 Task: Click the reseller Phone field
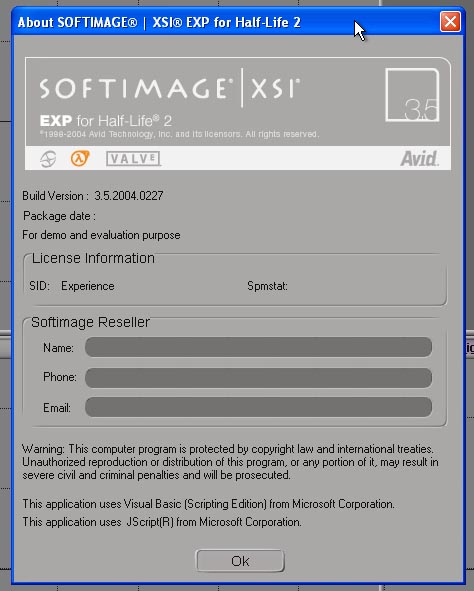click(x=258, y=378)
